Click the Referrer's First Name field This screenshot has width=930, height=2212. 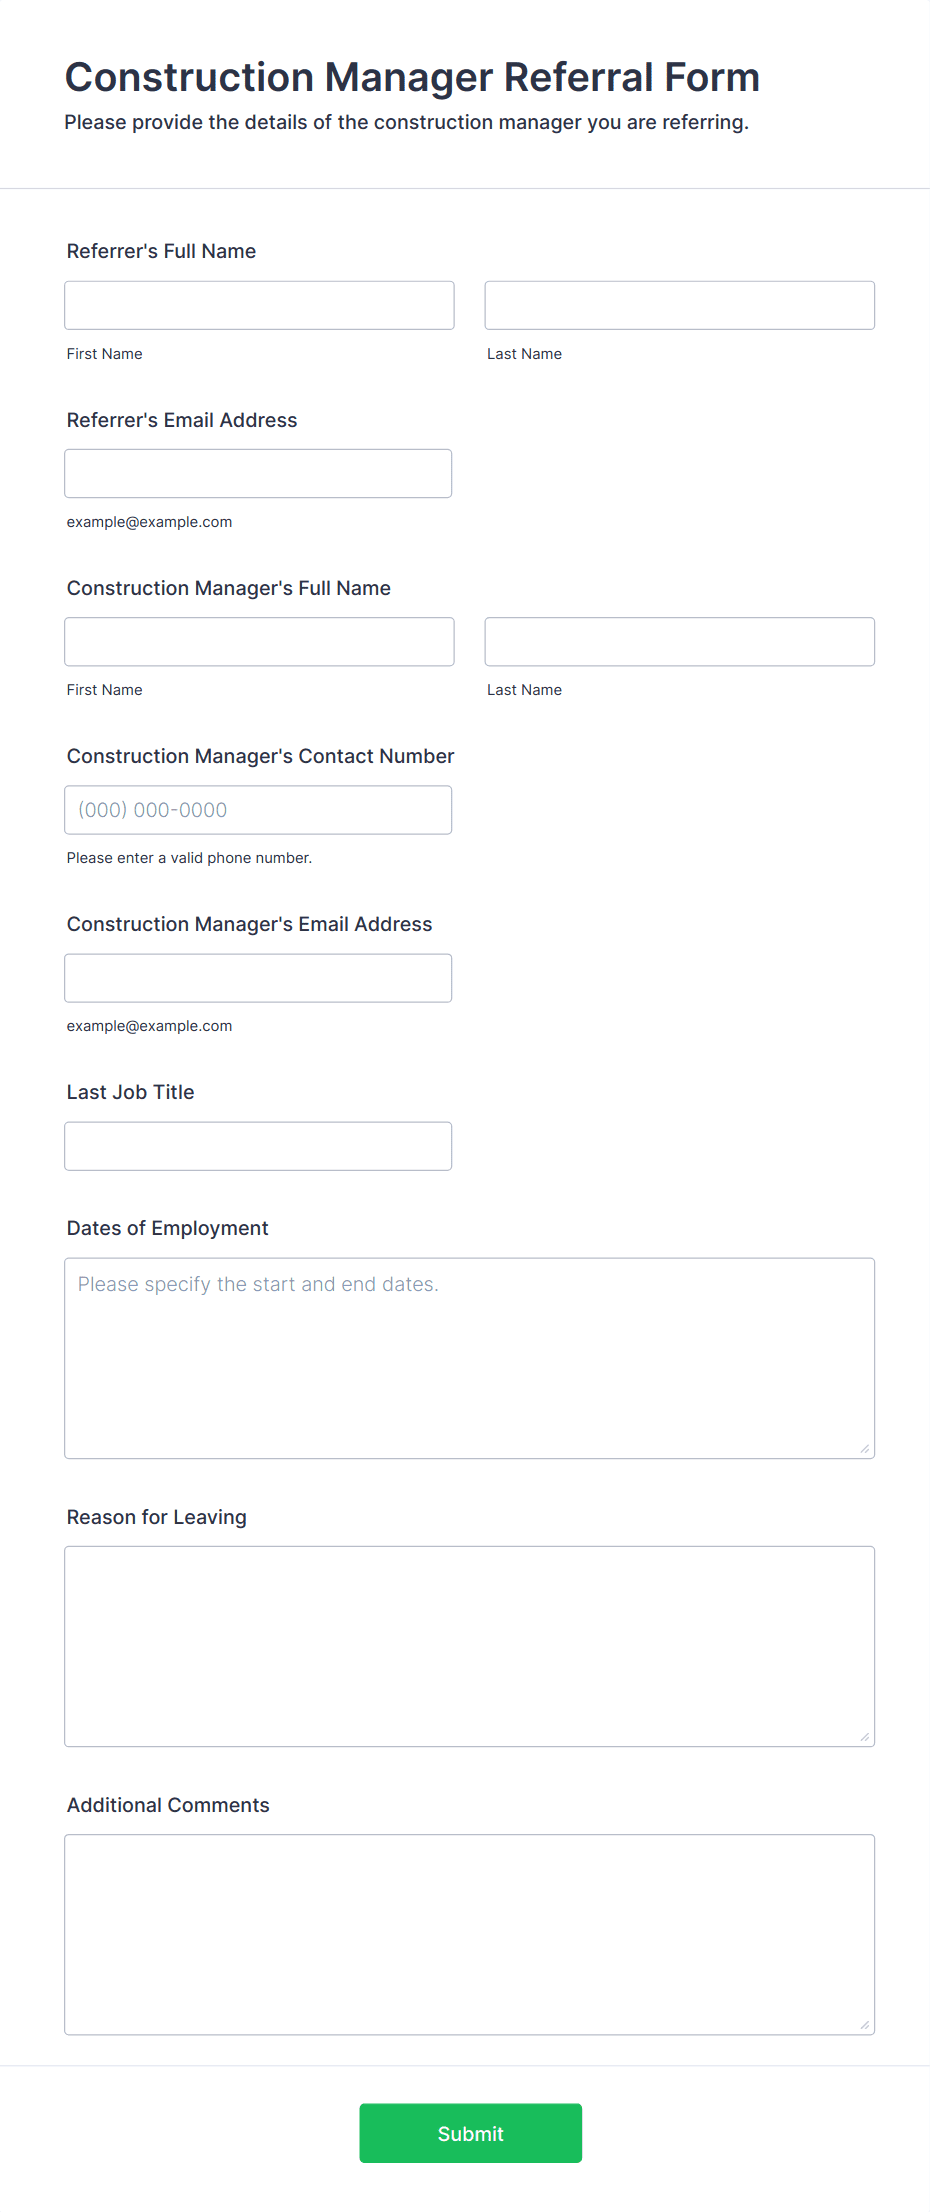point(259,305)
